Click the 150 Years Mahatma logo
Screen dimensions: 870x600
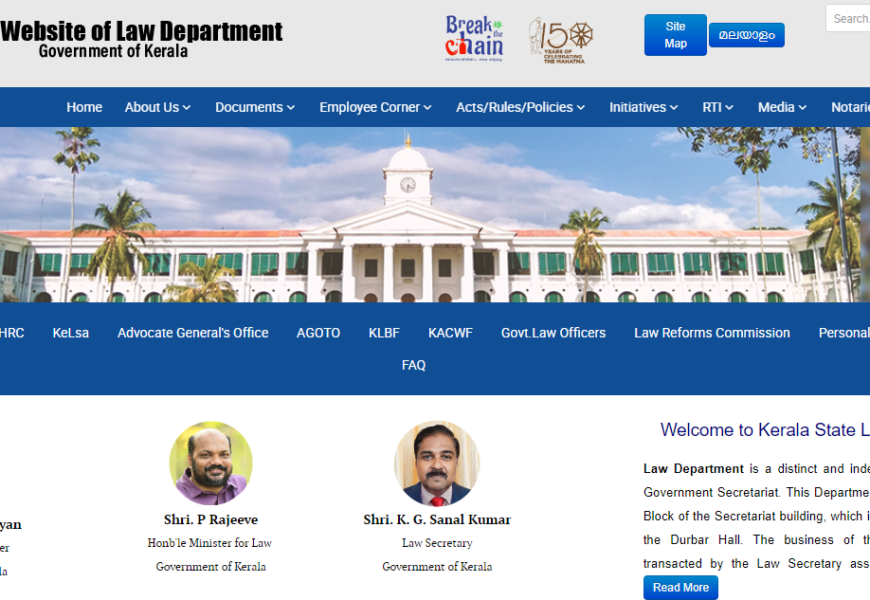point(561,41)
